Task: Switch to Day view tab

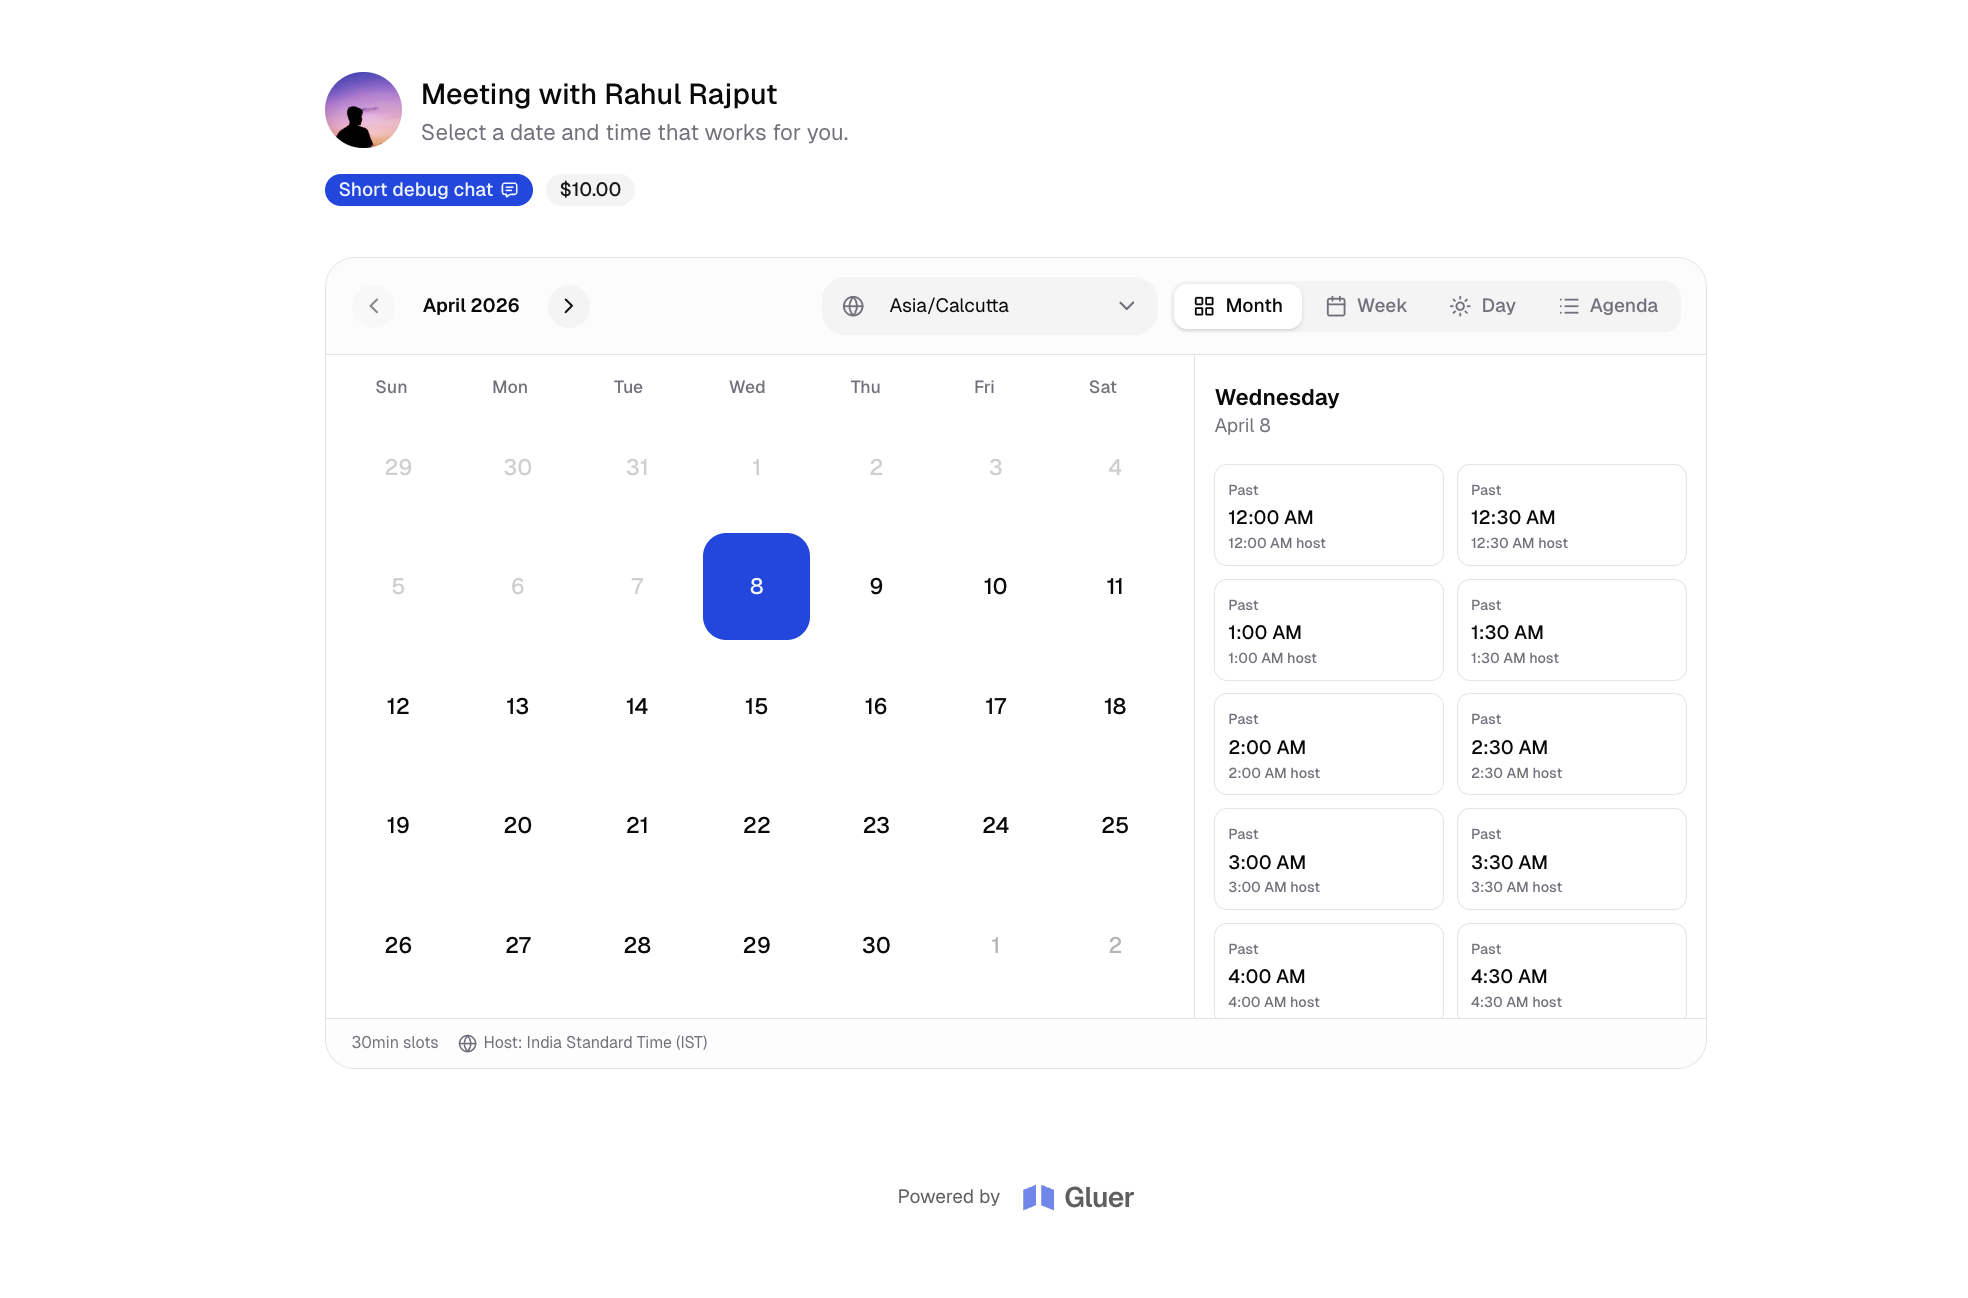Action: click(x=1482, y=306)
